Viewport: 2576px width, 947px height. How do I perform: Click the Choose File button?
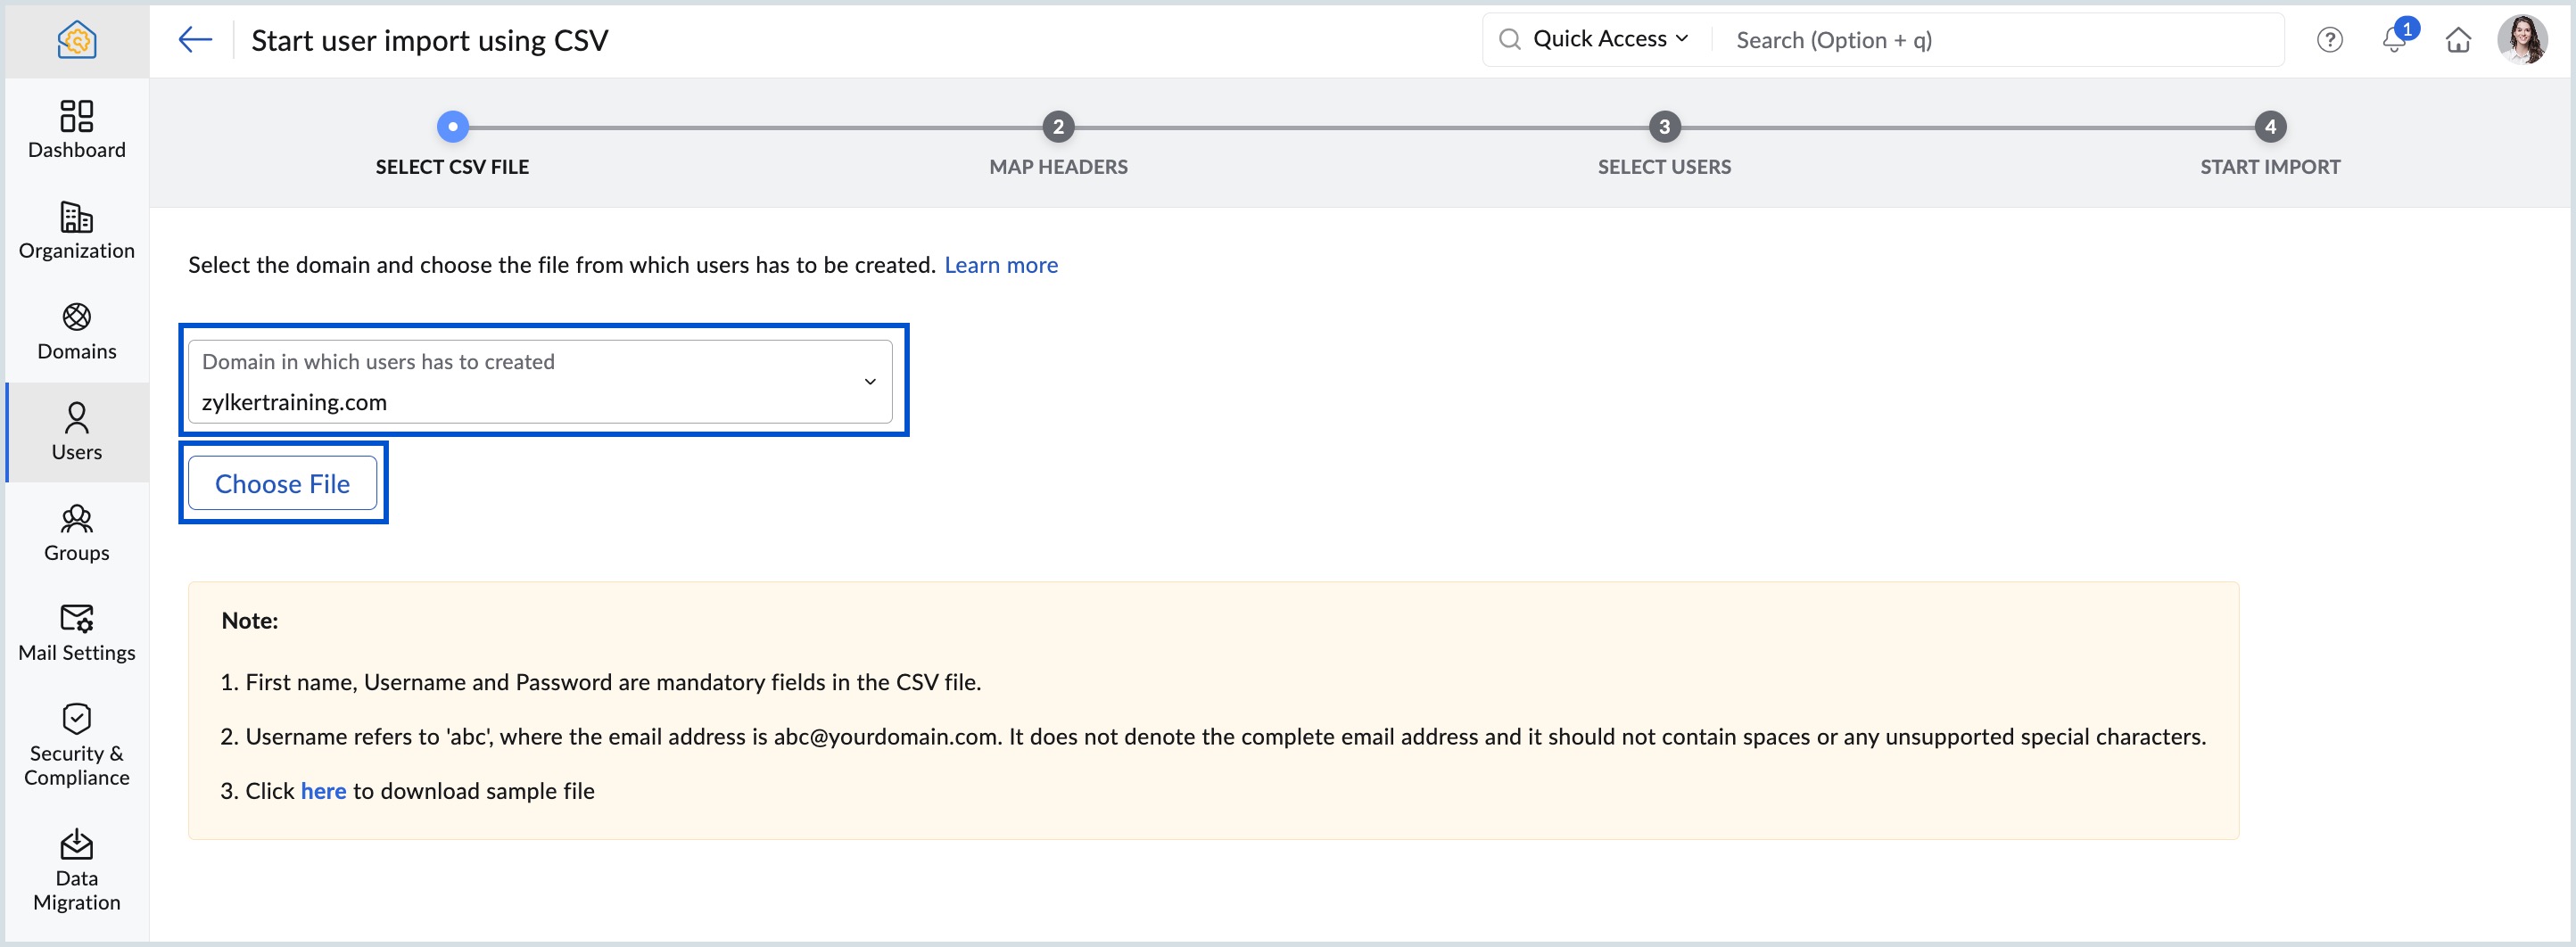[x=283, y=483]
